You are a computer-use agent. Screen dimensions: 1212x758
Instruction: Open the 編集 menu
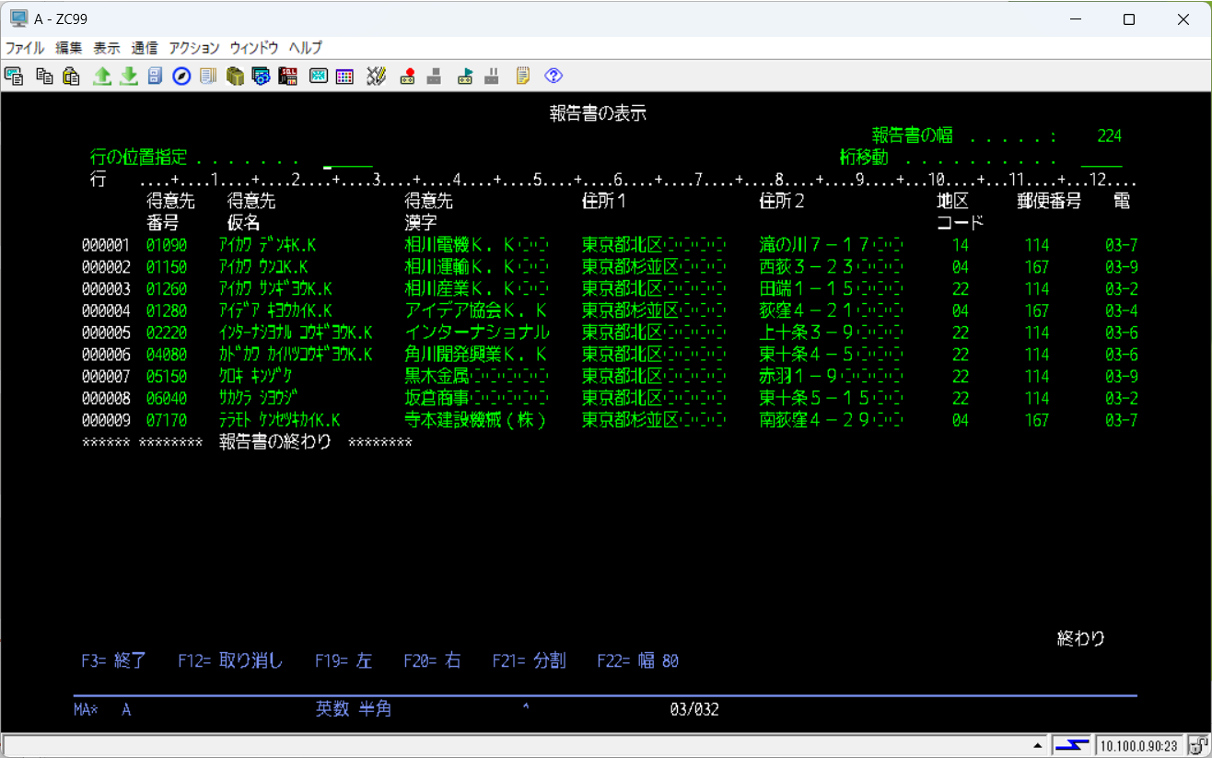point(69,48)
